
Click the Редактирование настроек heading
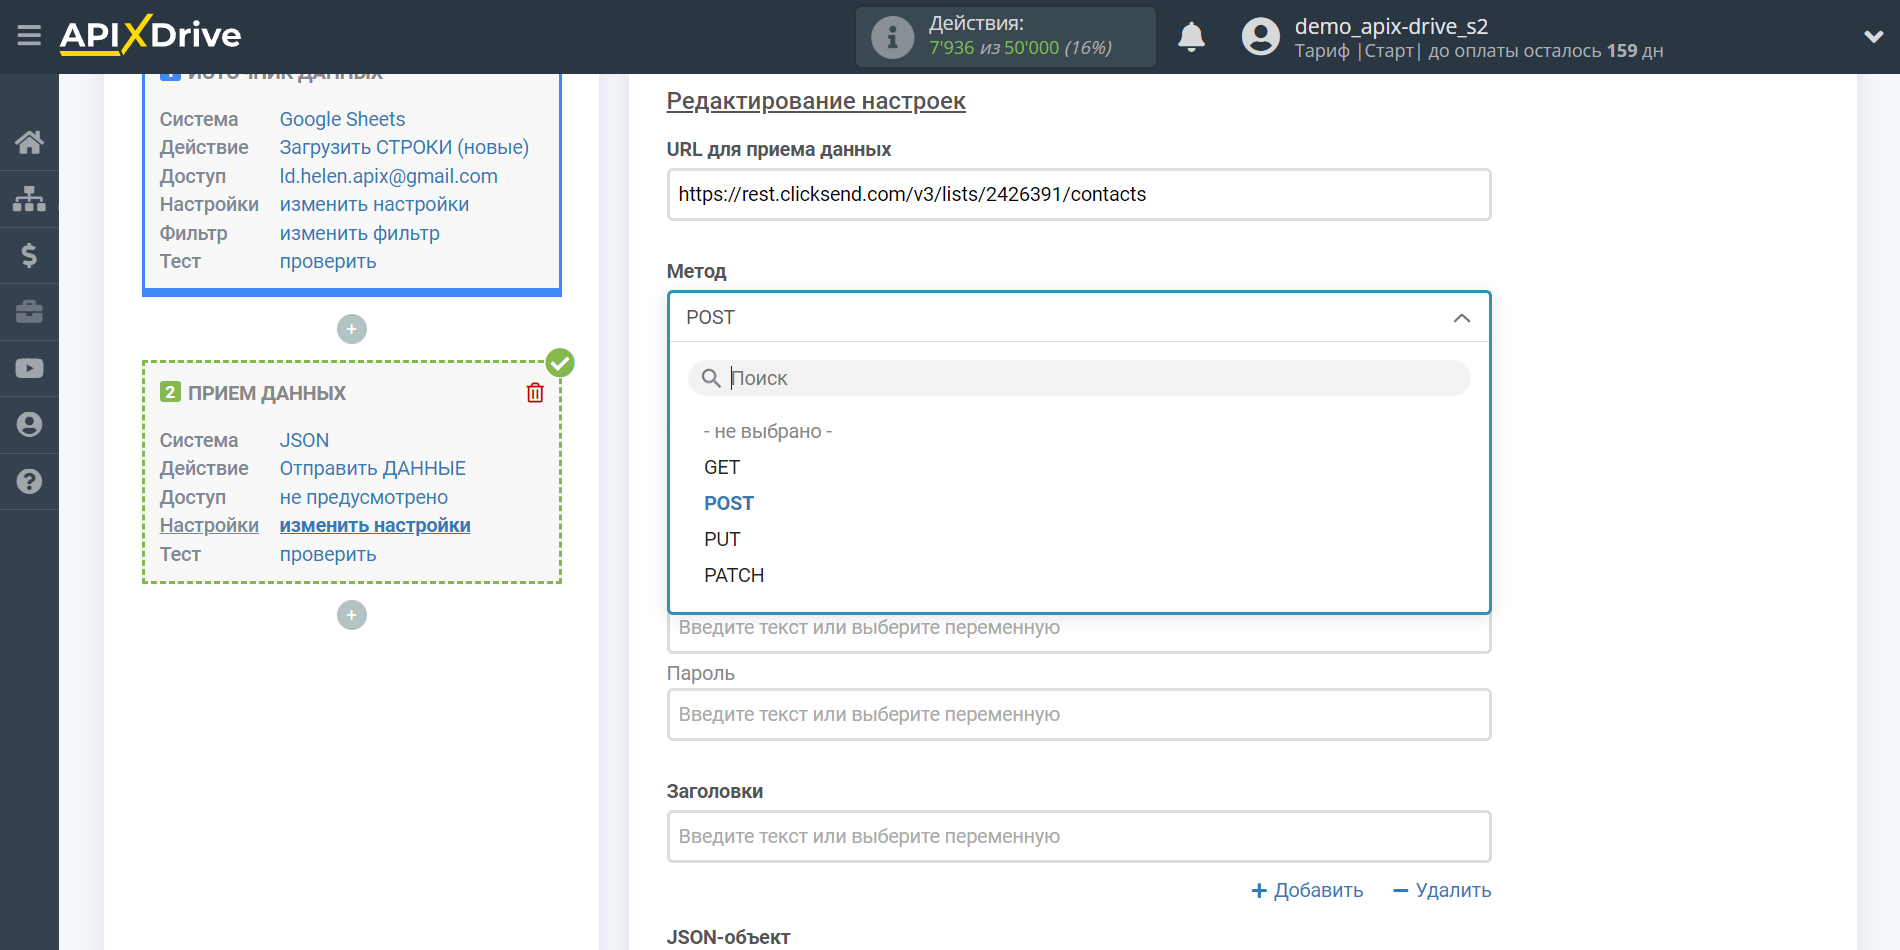[x=816, y=101]
